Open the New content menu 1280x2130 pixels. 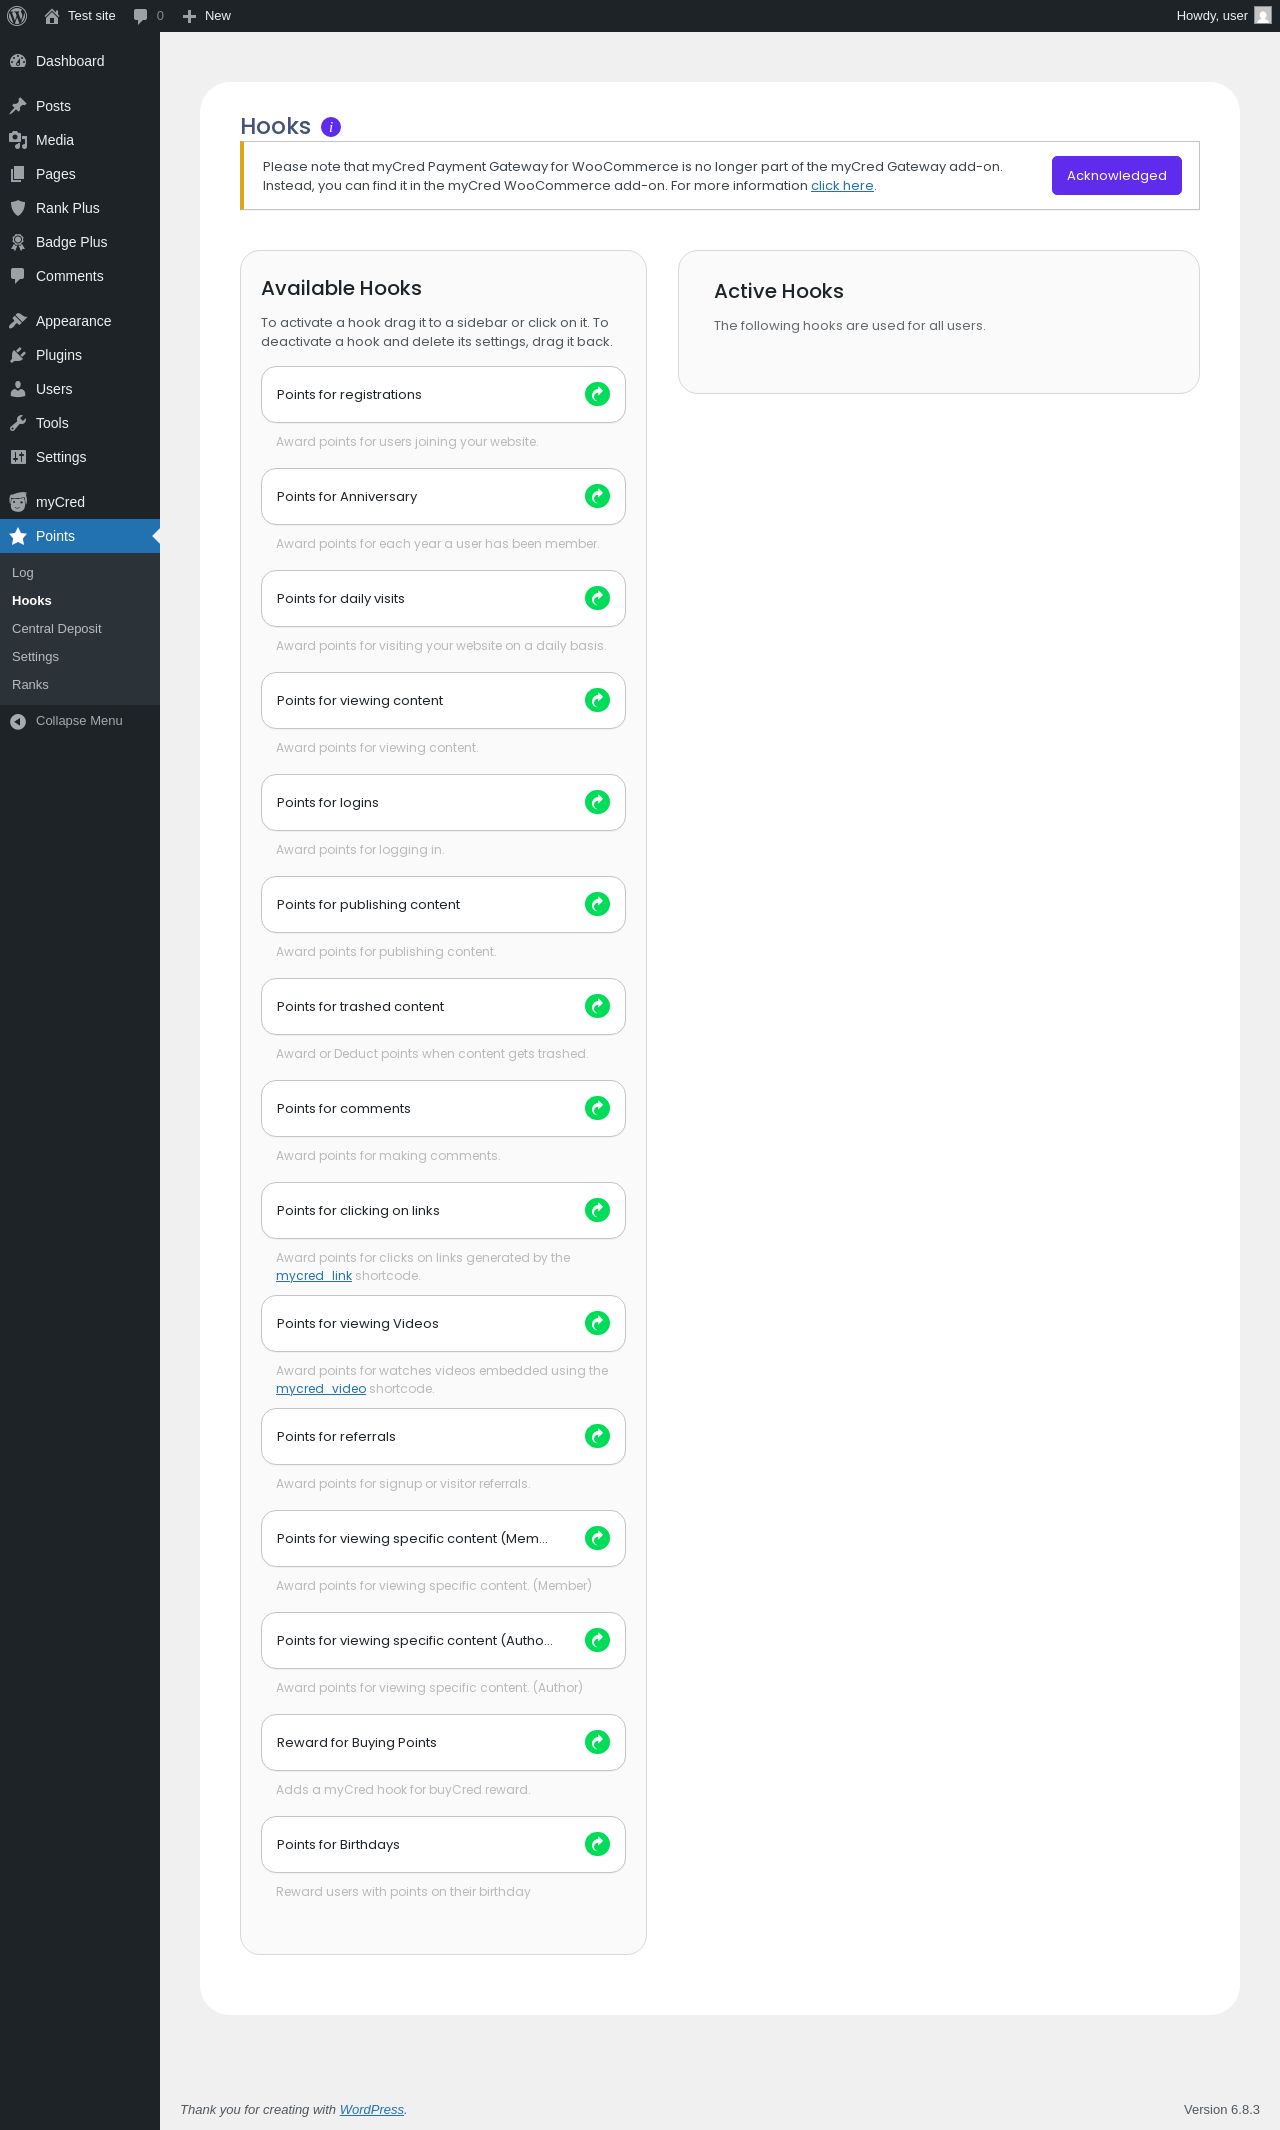coord(207,16)
